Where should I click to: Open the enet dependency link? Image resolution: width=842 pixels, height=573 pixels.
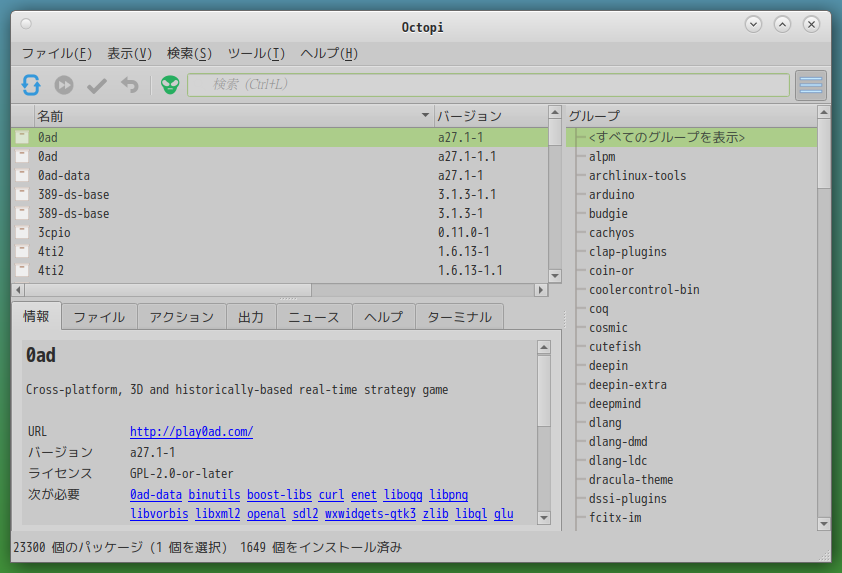coord(364,495)
